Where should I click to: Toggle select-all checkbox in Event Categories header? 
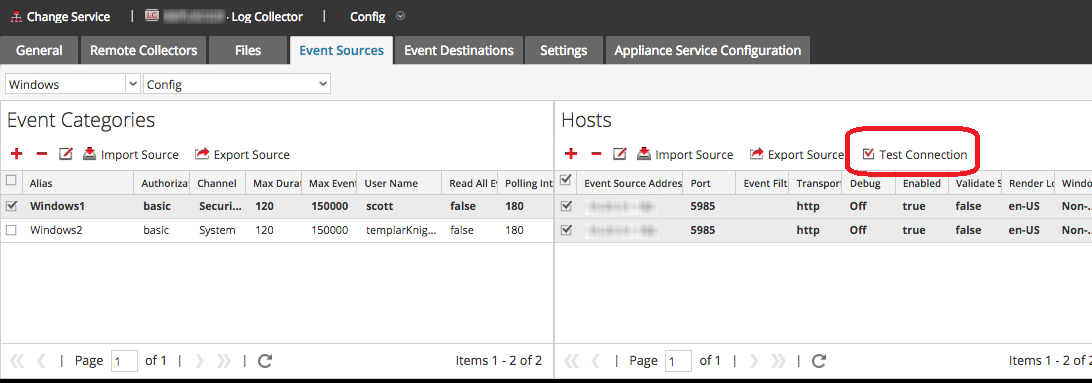11,180
